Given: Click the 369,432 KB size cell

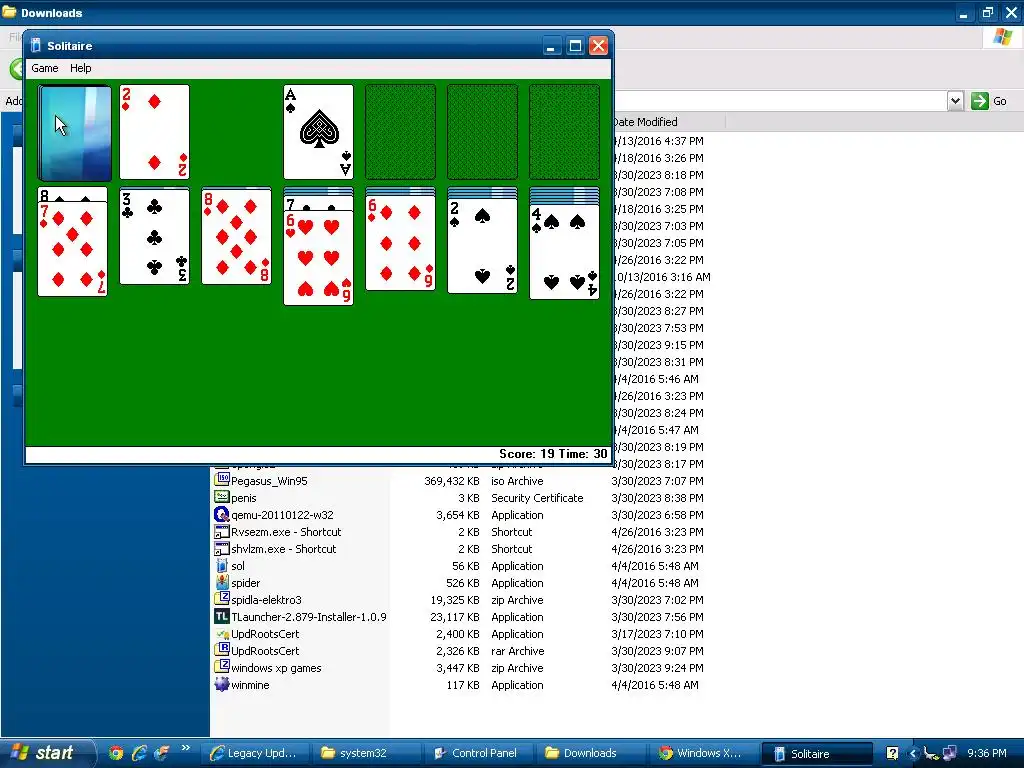Looking at the screenshot, I should coord(451,481).
